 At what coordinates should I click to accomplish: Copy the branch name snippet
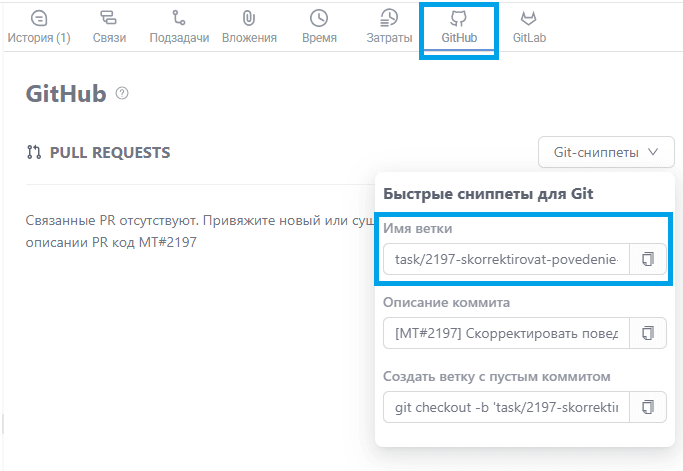pos(648,259)
